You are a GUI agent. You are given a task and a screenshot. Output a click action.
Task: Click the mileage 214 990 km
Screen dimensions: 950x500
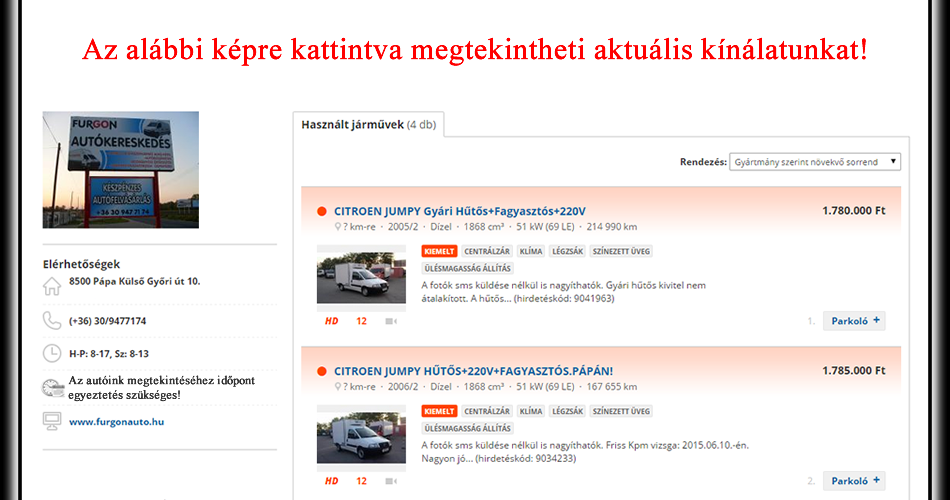611,227
